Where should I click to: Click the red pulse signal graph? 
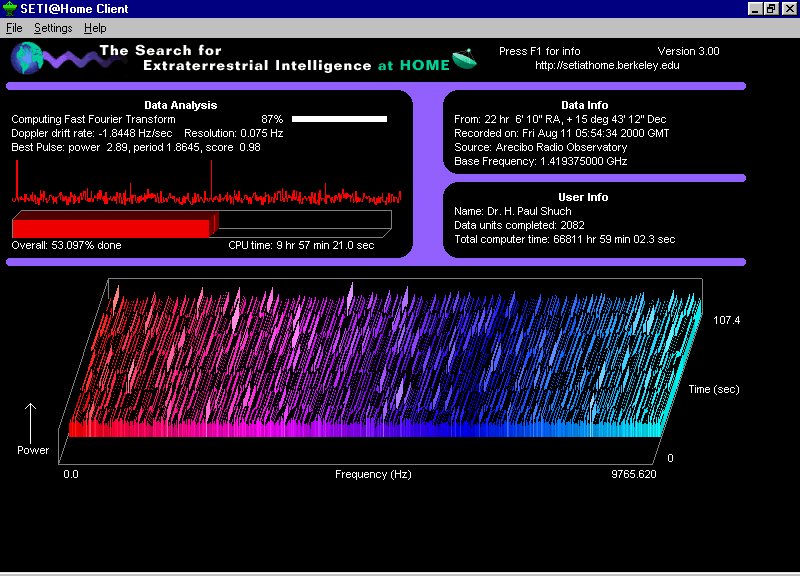point(207,183)
